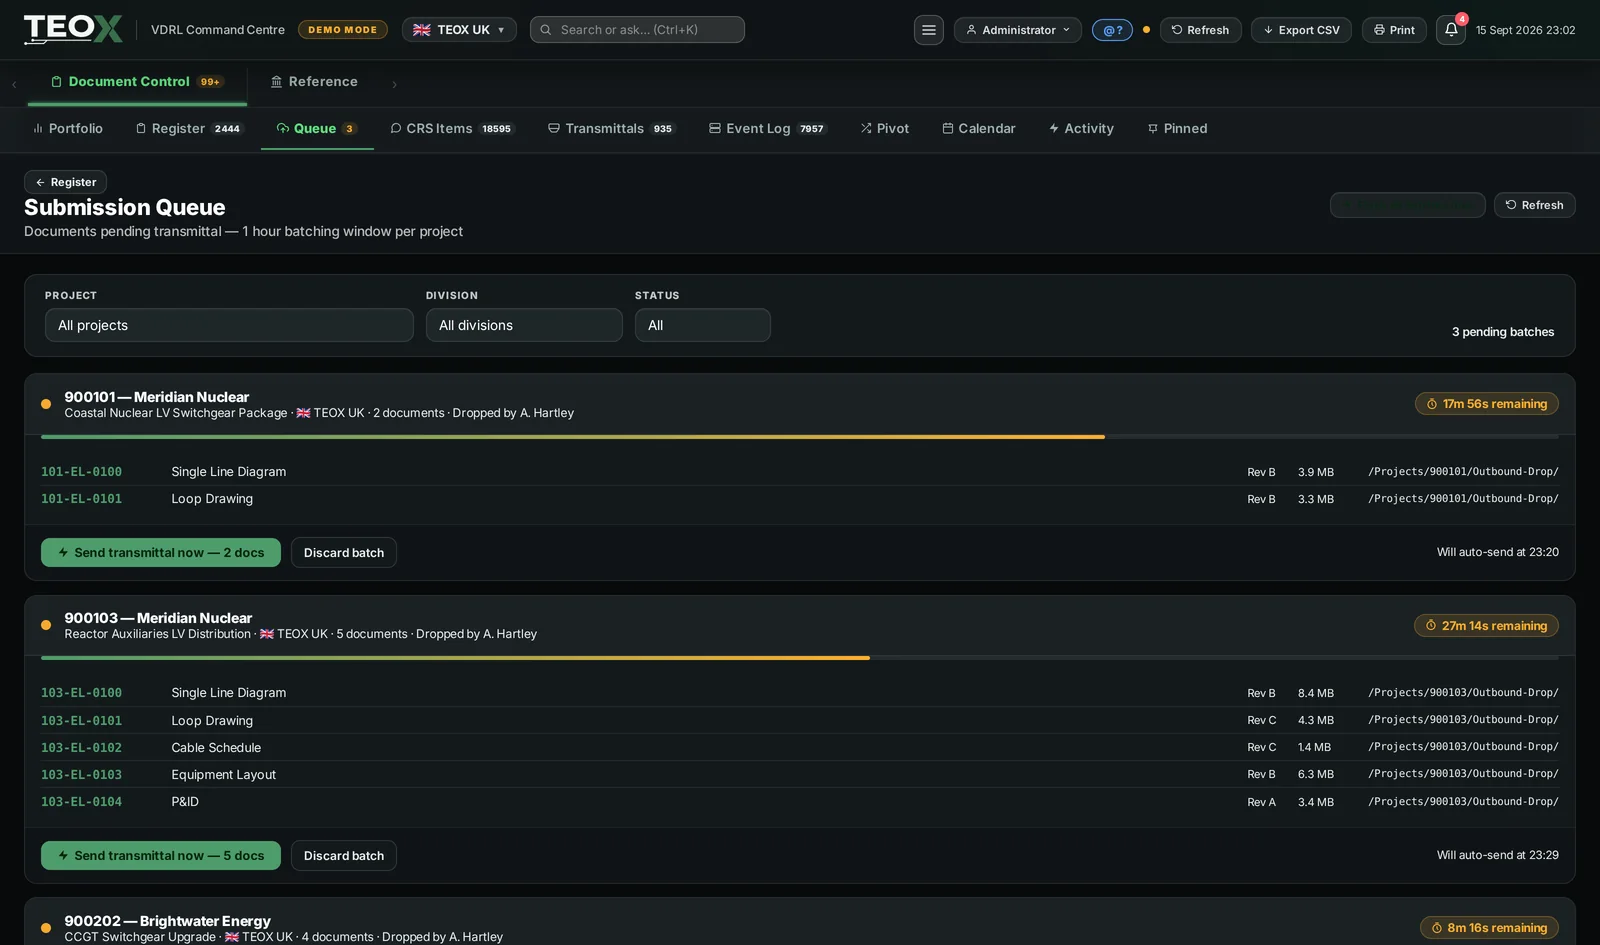The width and height of the screenshot is (1600, 945).
Task: Open the Status filter dropdown
Action: (702, 325)
